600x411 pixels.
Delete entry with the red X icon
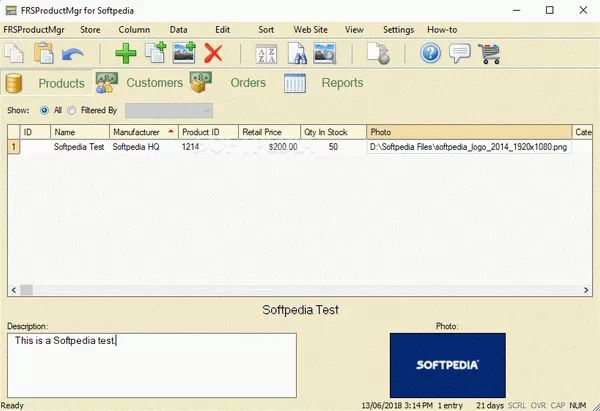tap(214, 53)
